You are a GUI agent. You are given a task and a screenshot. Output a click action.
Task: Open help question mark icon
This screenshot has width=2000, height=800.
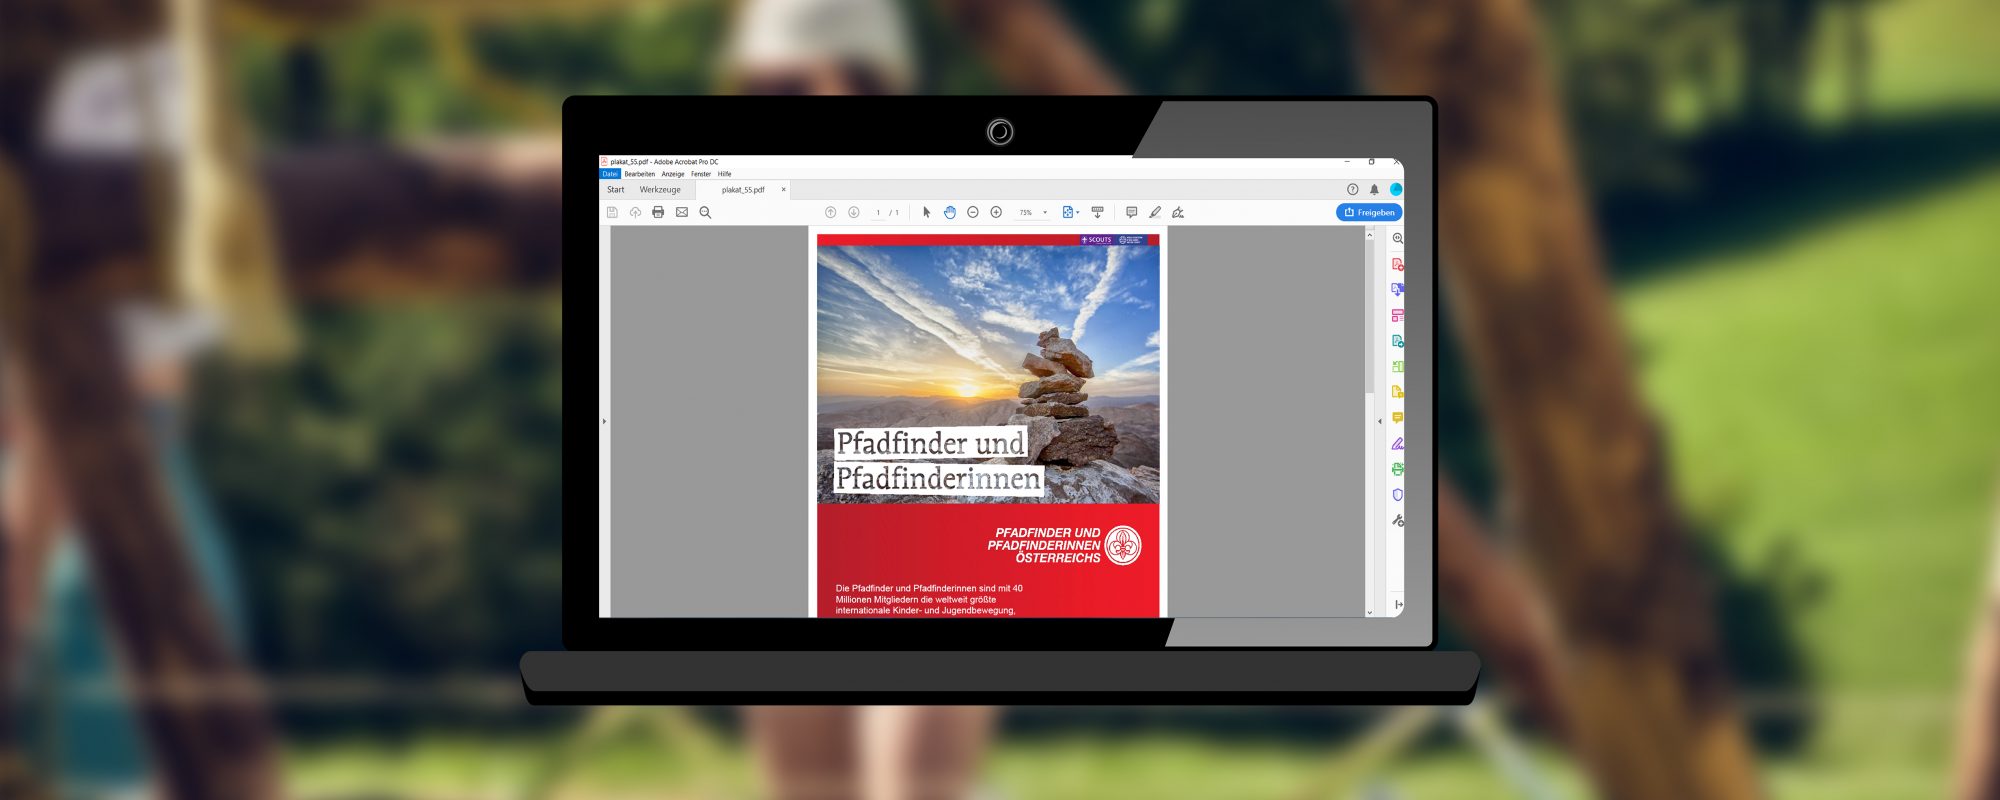1352,189
